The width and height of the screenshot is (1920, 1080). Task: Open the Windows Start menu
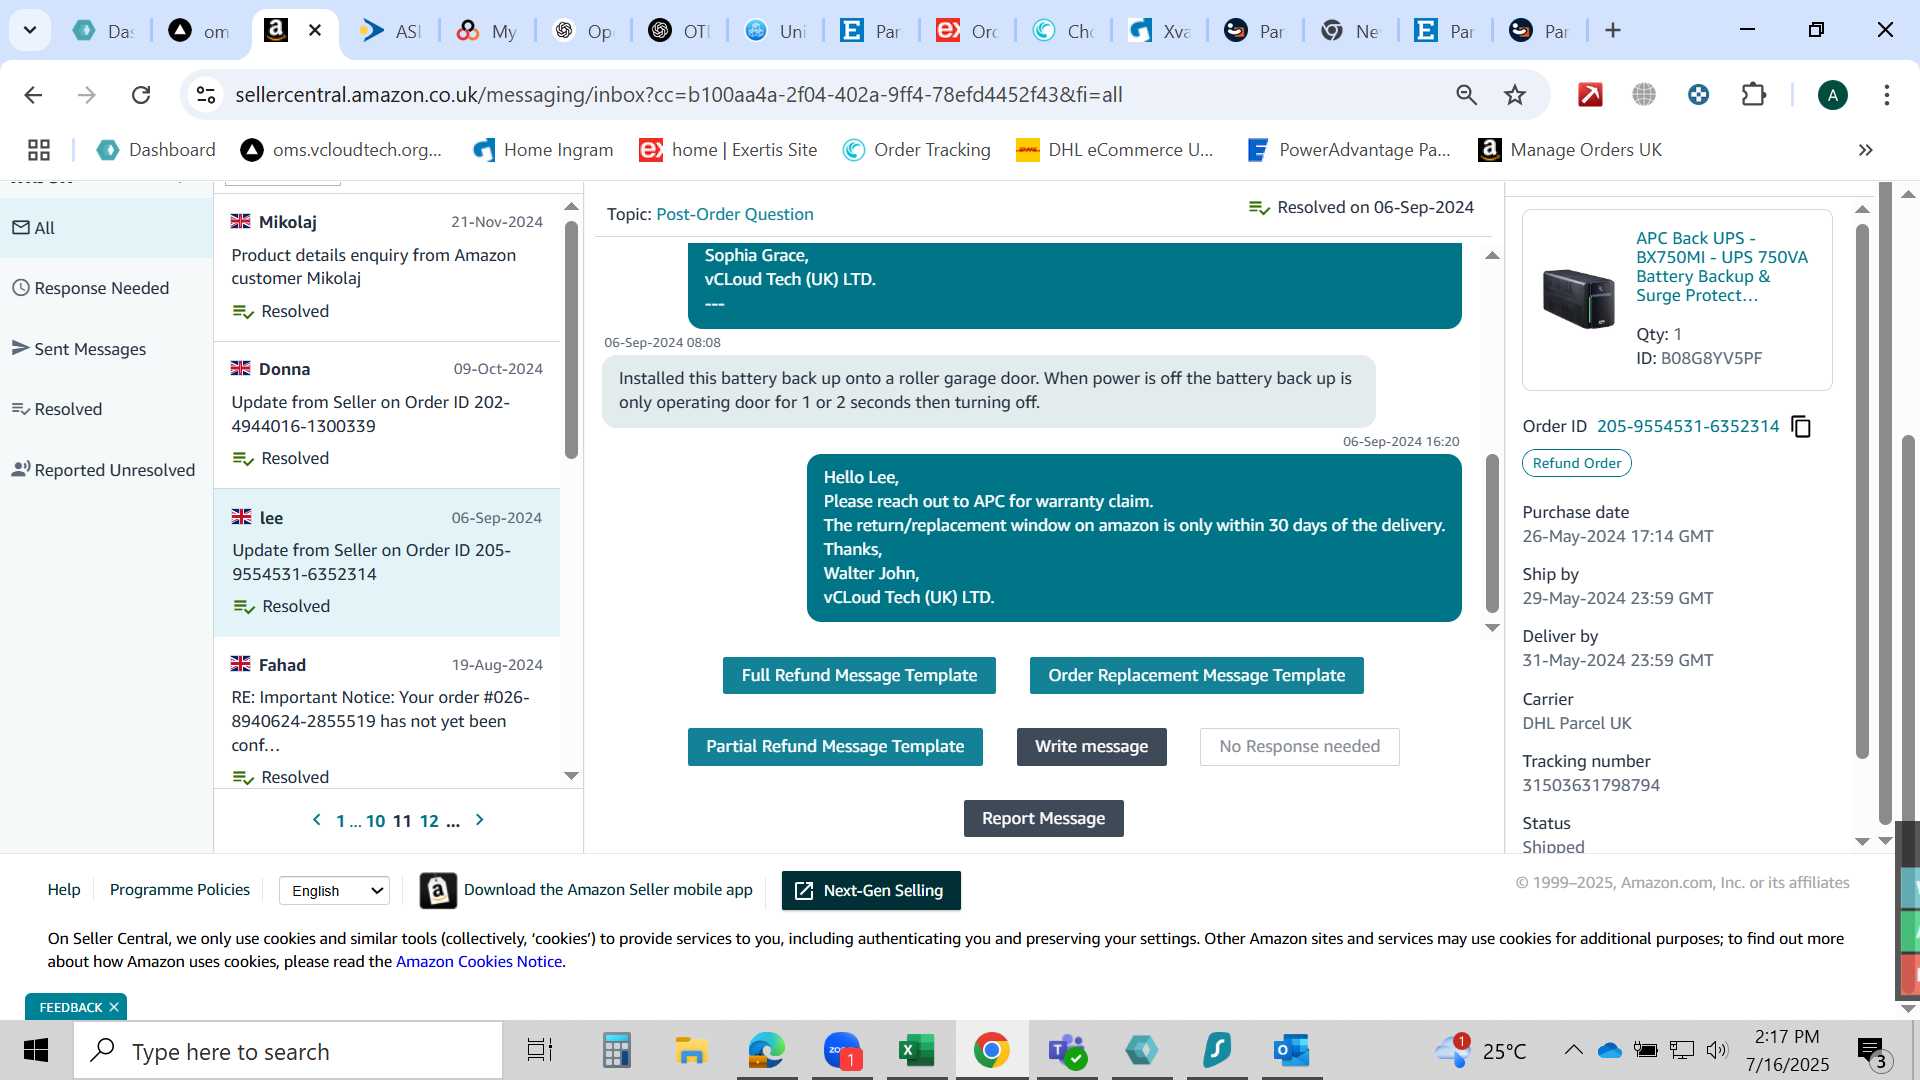[36, 1051]
